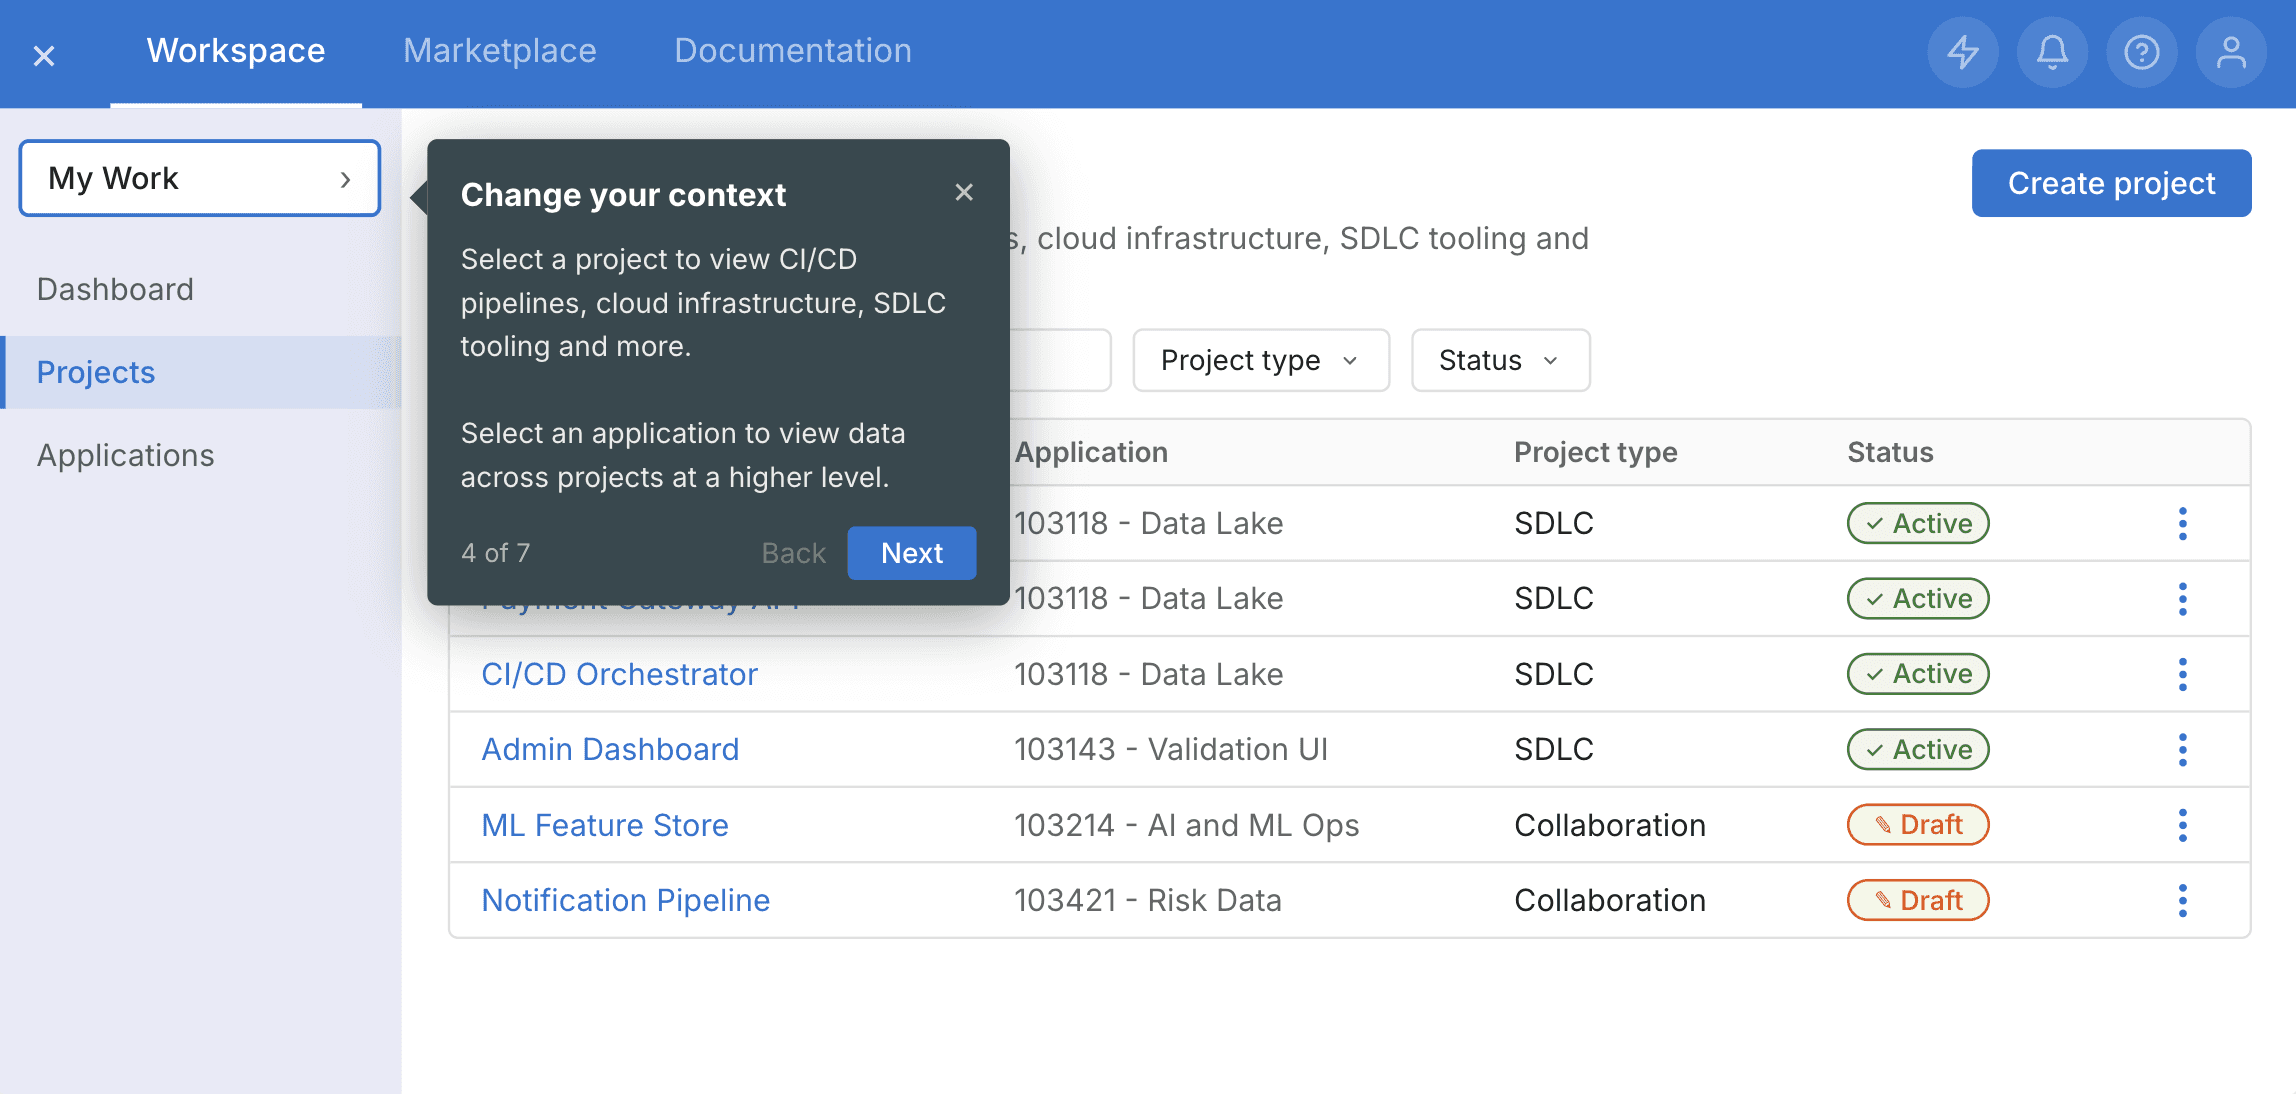Viewport: 2296px width, 1094px height.
Task: Close the navigation with X icon
Action: [44, 56]
